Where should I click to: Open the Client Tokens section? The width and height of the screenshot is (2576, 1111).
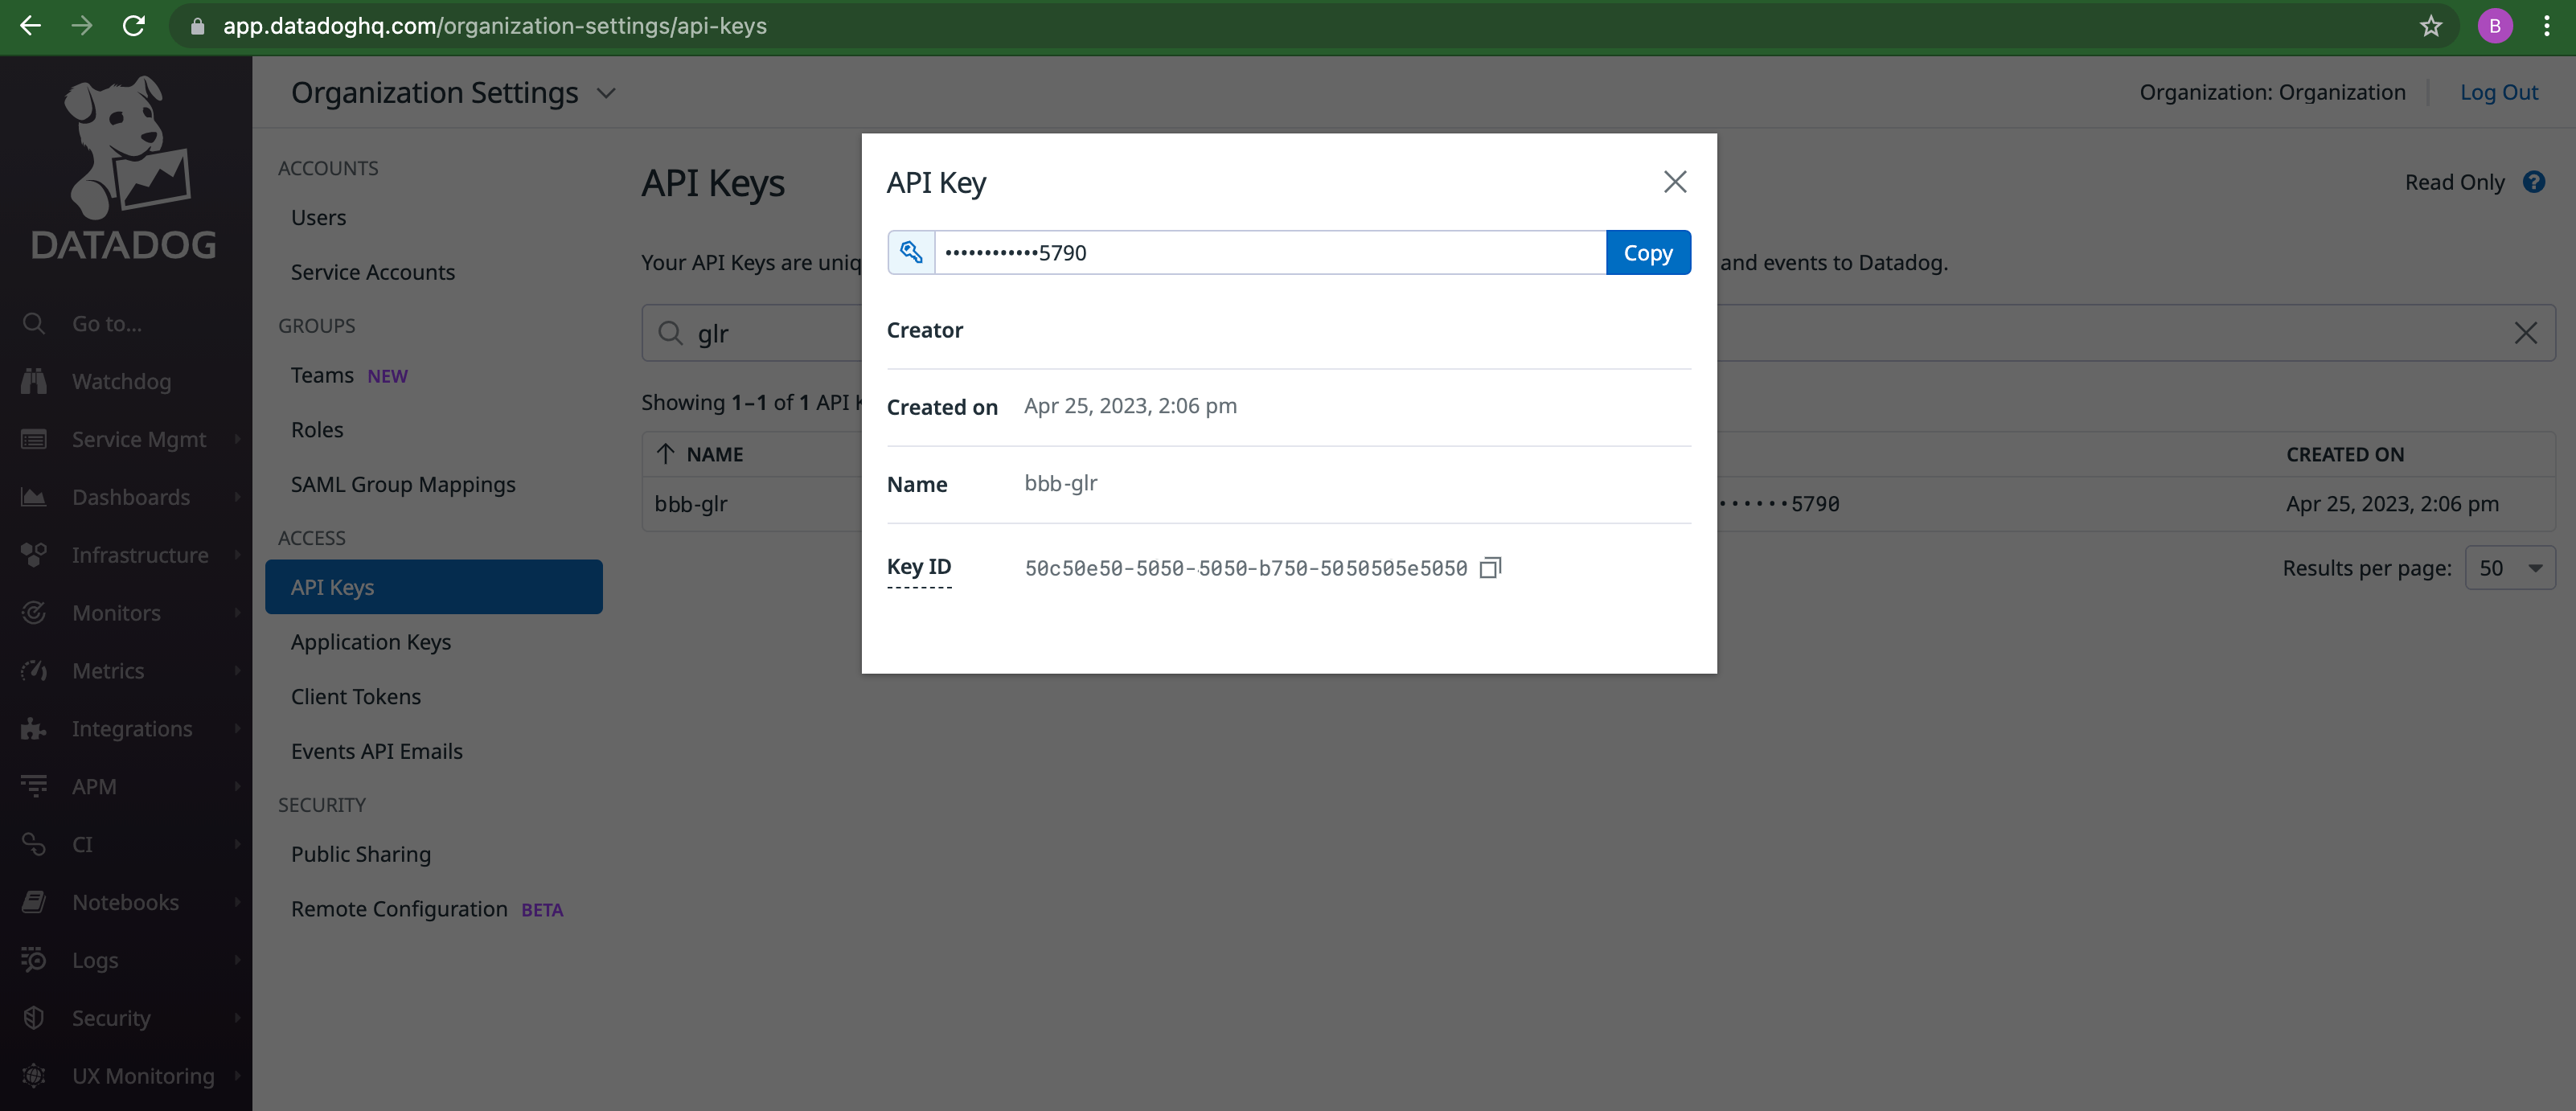pyautogui.click(x=356, y=696)
